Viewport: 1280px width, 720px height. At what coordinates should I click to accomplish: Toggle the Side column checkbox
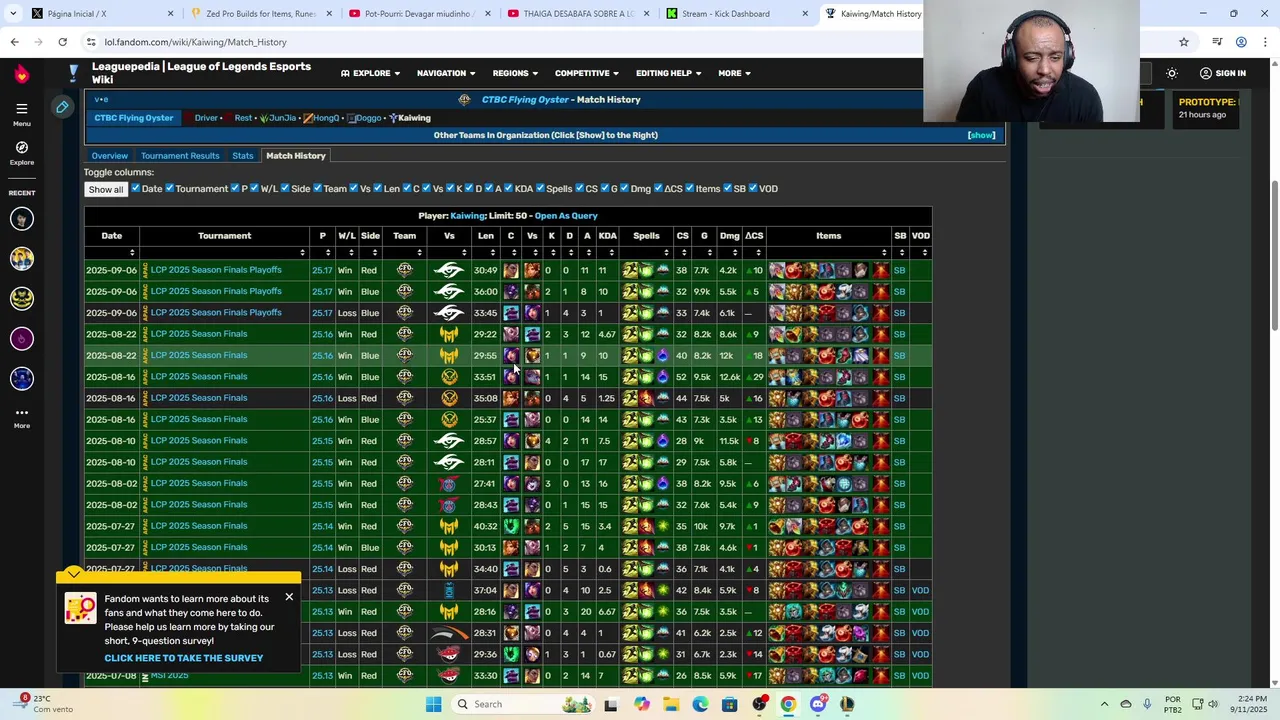pos(284,188)
